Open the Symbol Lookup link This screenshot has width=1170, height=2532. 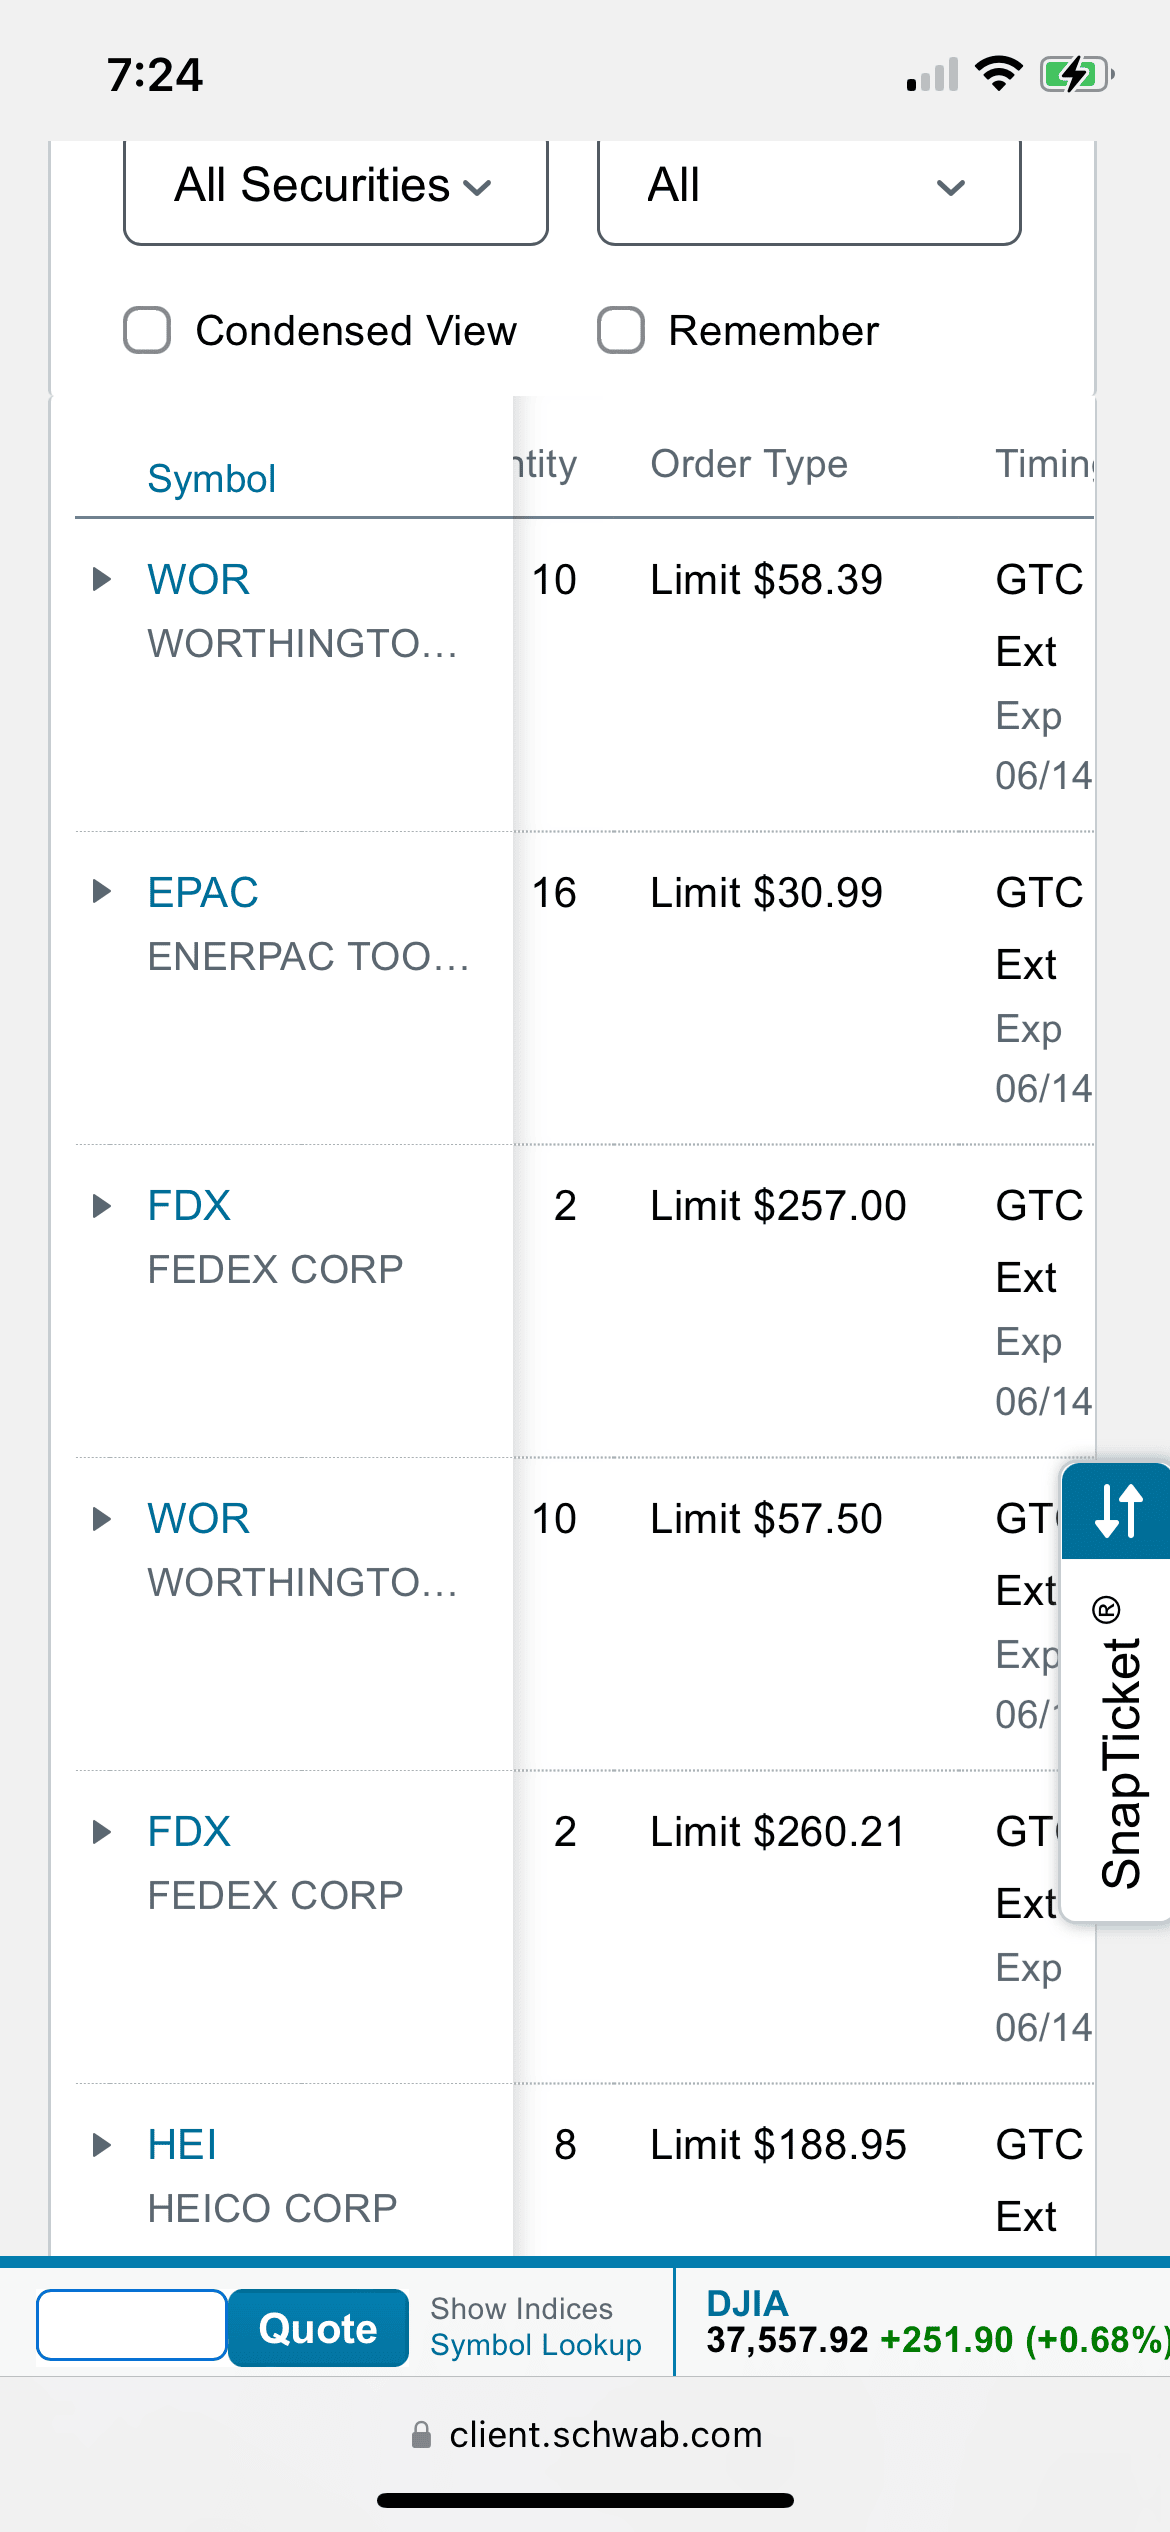tap(536, 2345)
